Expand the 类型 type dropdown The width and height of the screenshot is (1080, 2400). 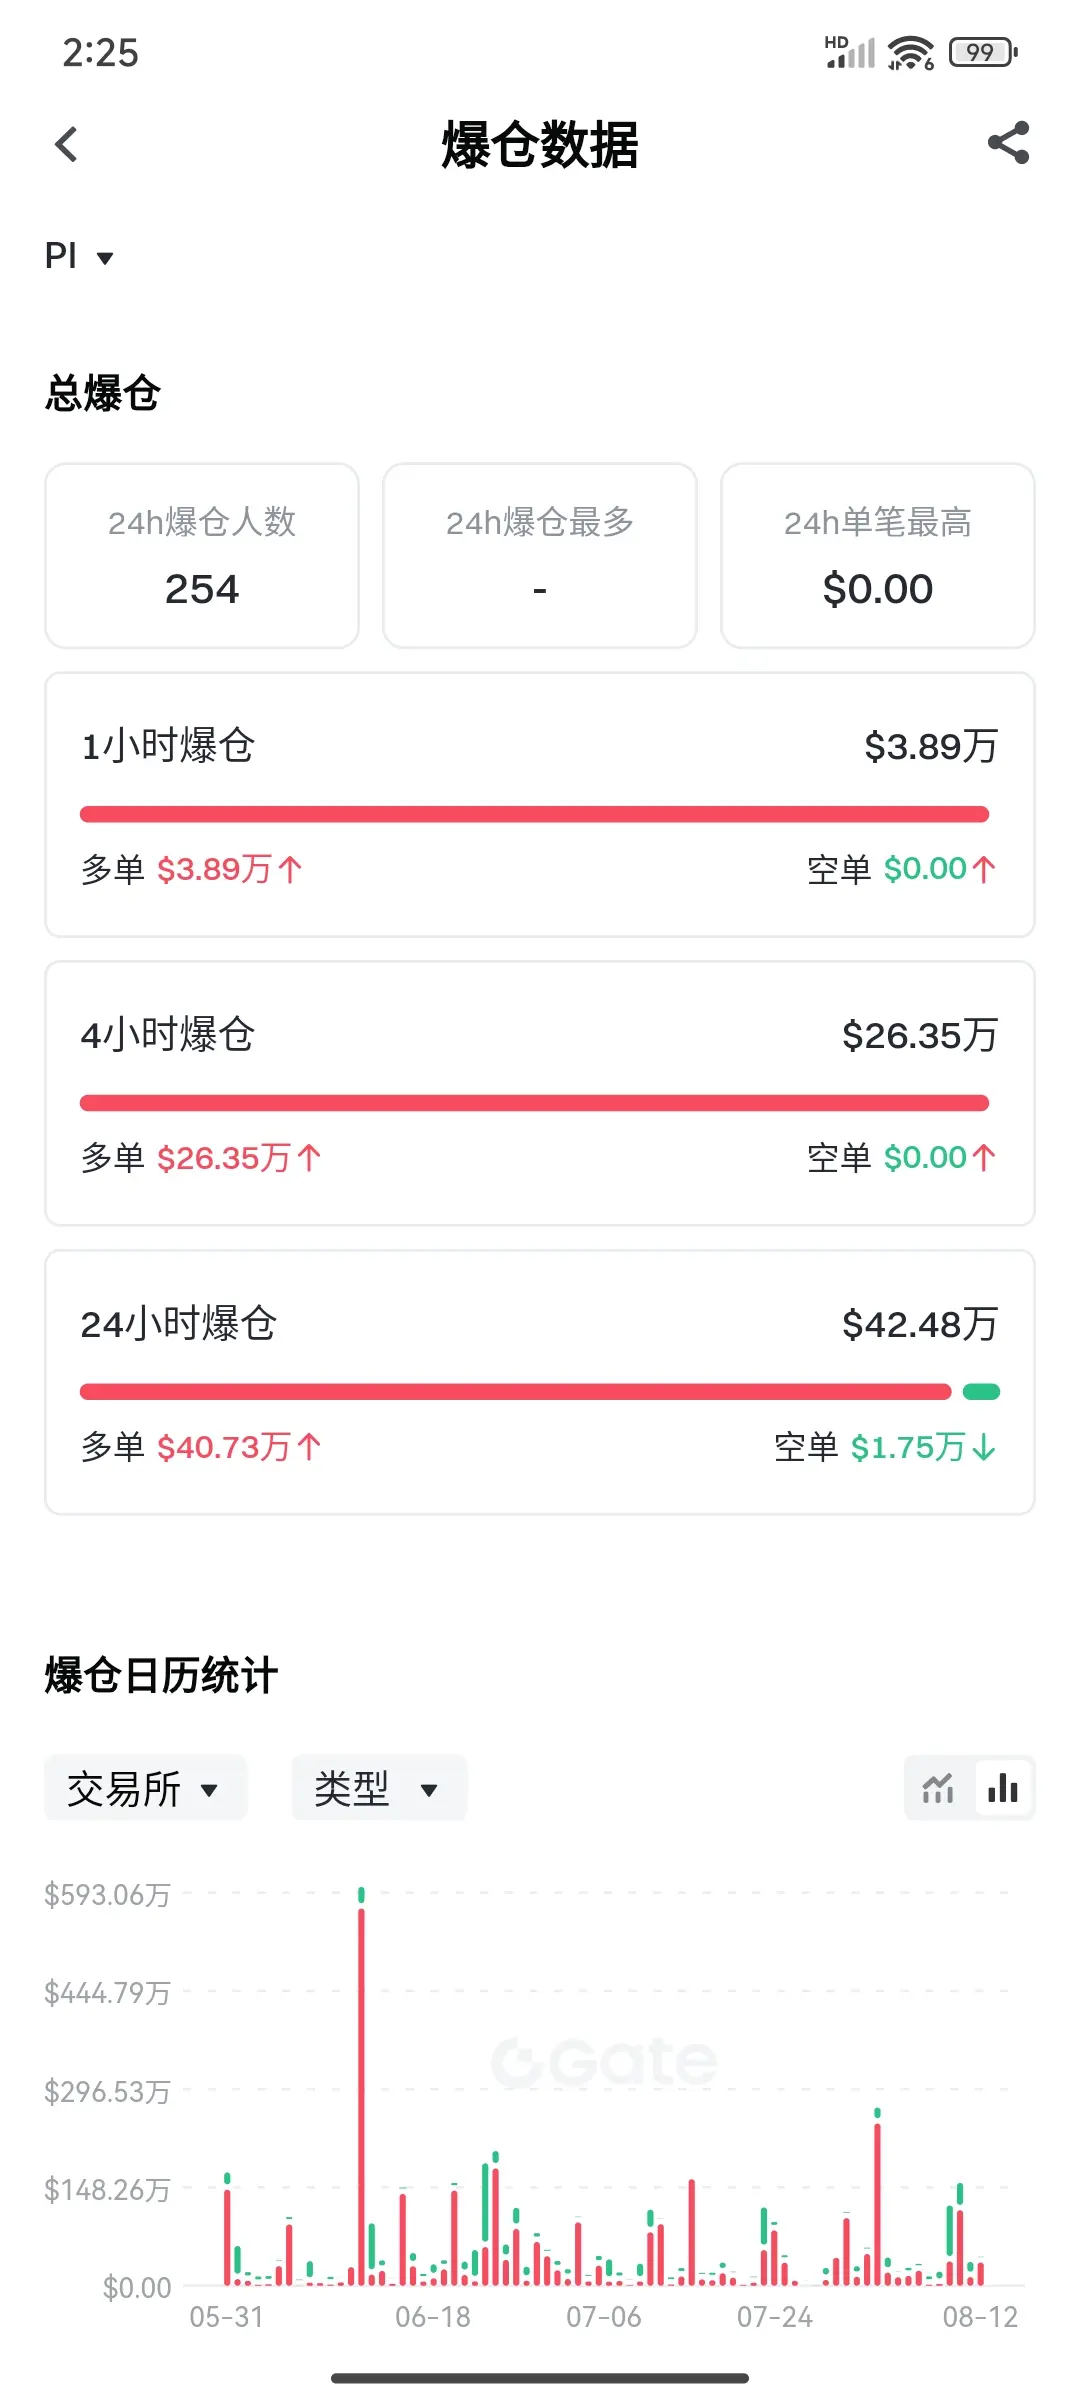(x=379, y=1788)
